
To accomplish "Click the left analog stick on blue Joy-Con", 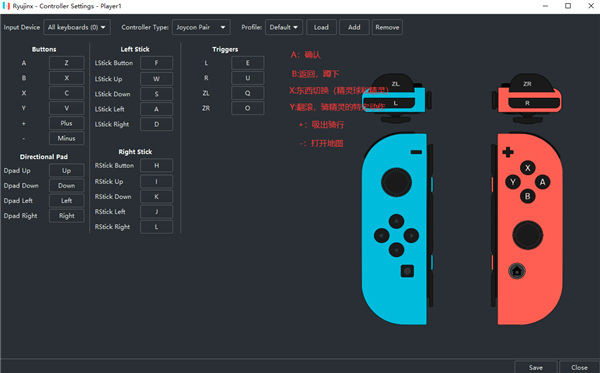I will [x=396, y=182].
